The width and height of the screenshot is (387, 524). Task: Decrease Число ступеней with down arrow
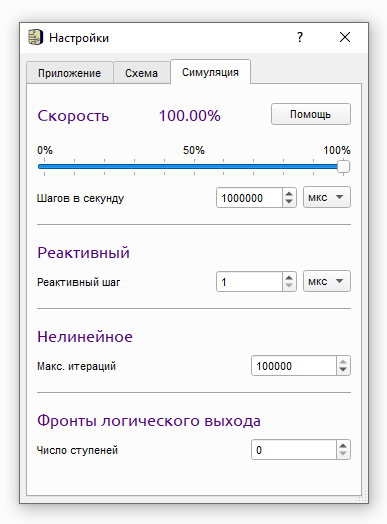[x=343, y=454]
